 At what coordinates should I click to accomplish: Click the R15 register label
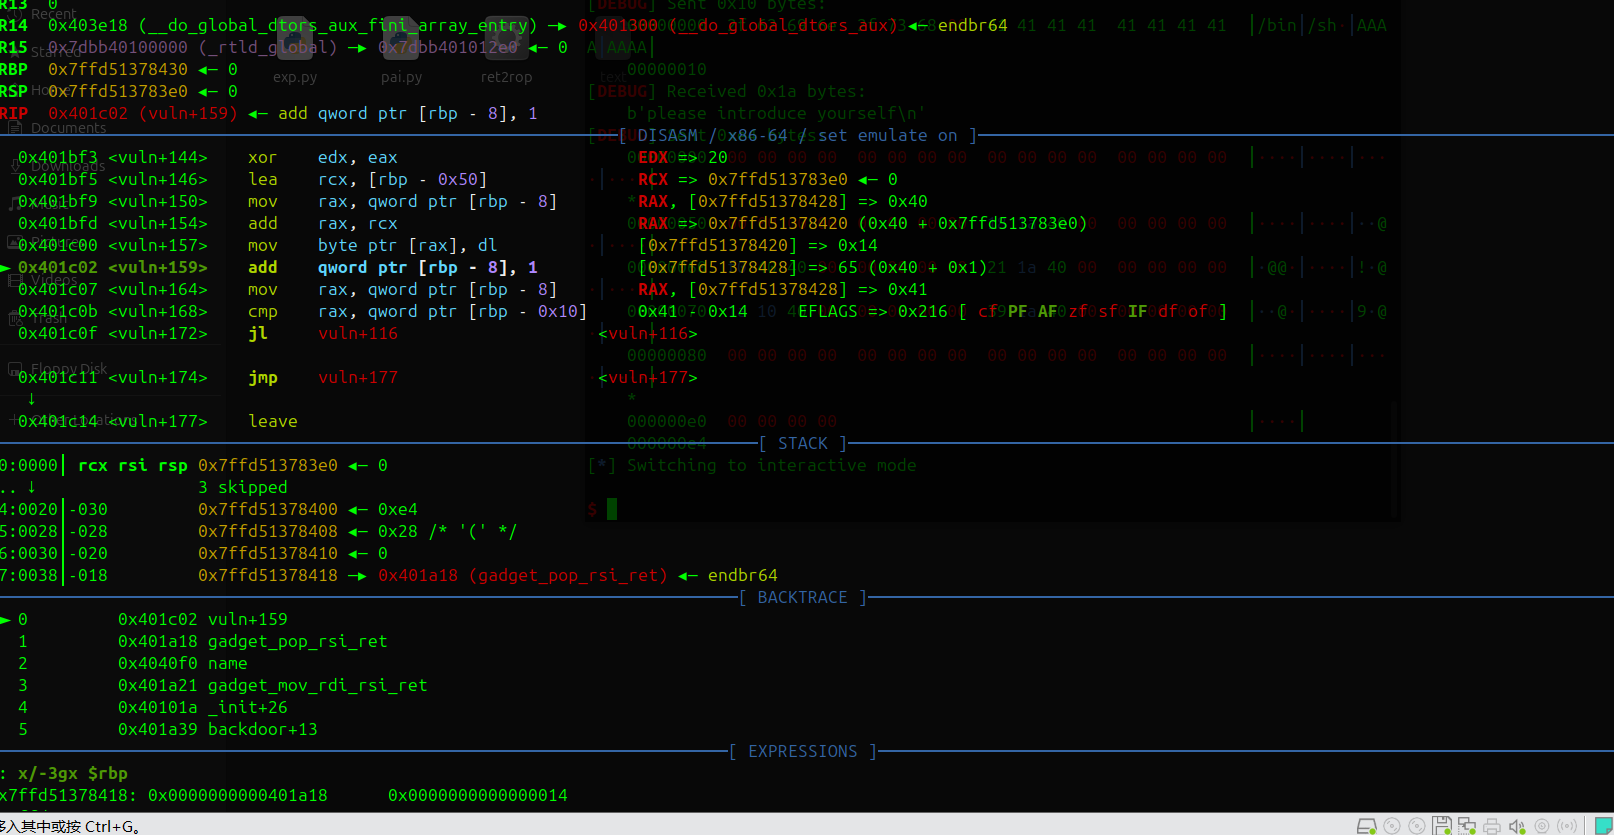(14, 47)
